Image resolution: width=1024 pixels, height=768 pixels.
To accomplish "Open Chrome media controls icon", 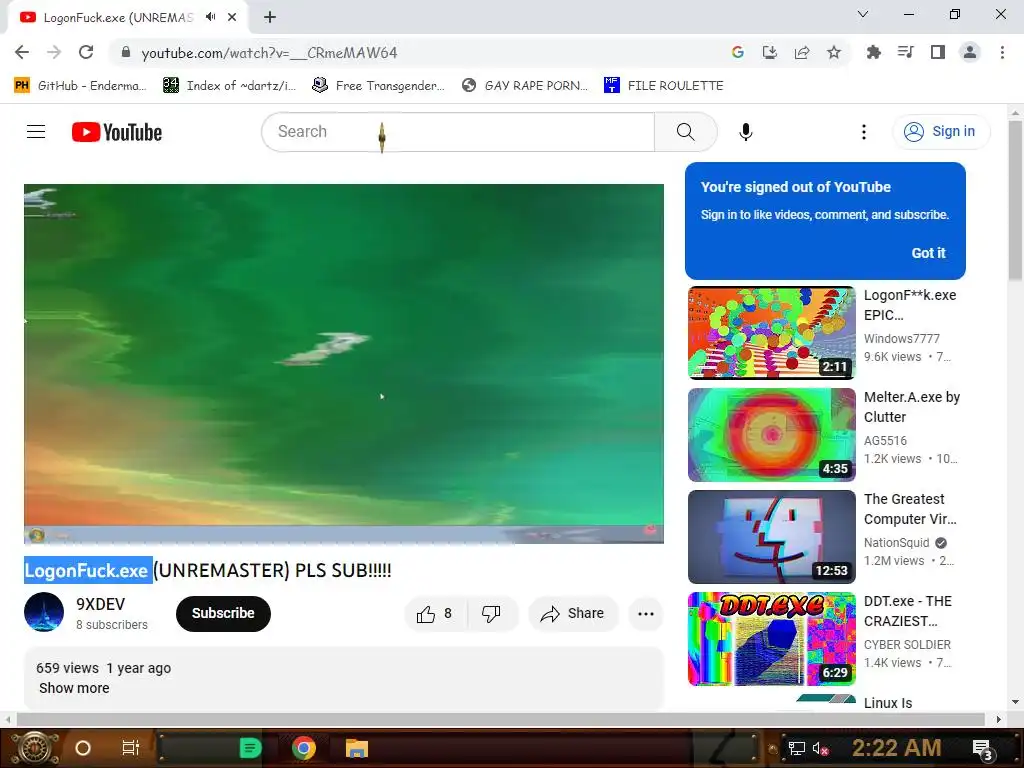I will tap(905, 52).
